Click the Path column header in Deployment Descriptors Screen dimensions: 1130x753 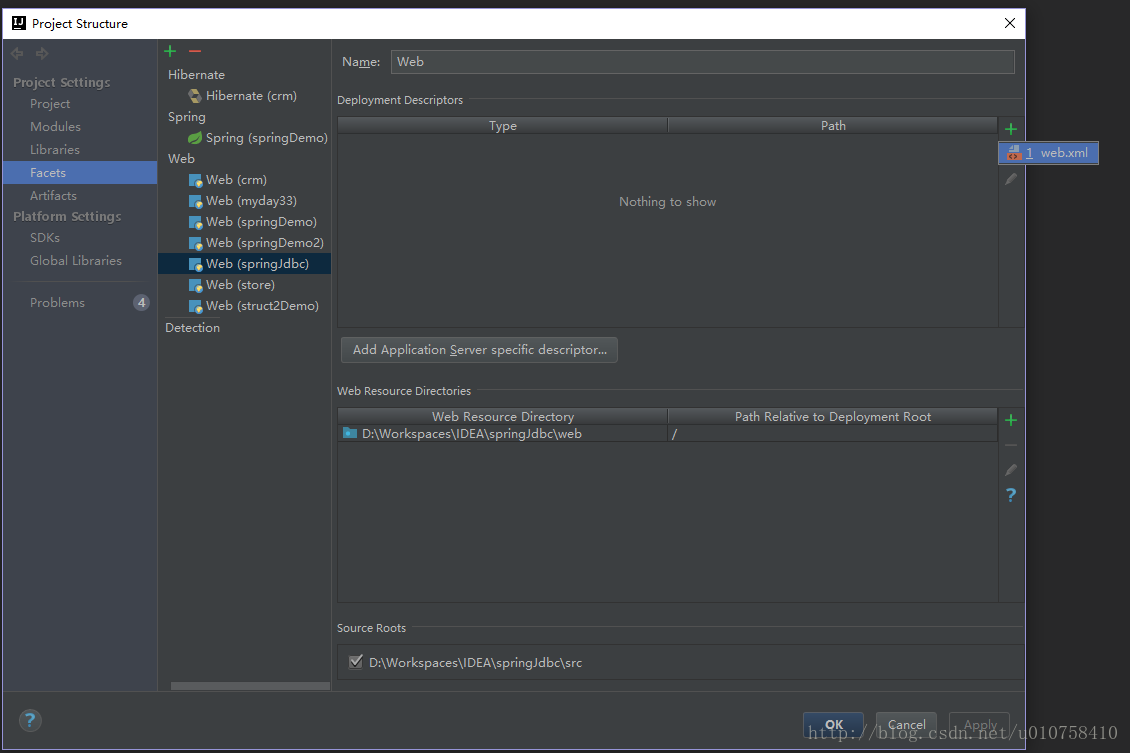click(832, 125)
